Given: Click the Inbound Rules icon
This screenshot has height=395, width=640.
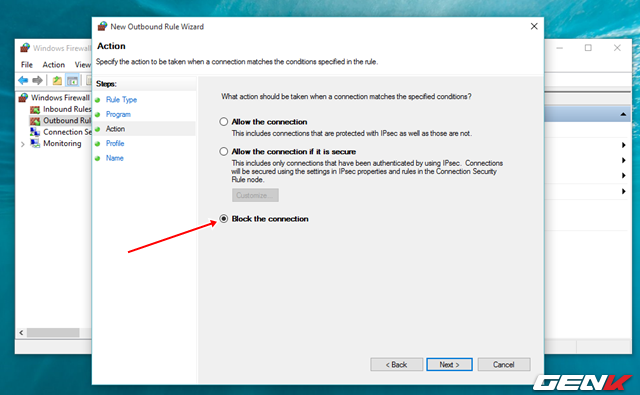Looking at the screenshot, I should point(35,109).
